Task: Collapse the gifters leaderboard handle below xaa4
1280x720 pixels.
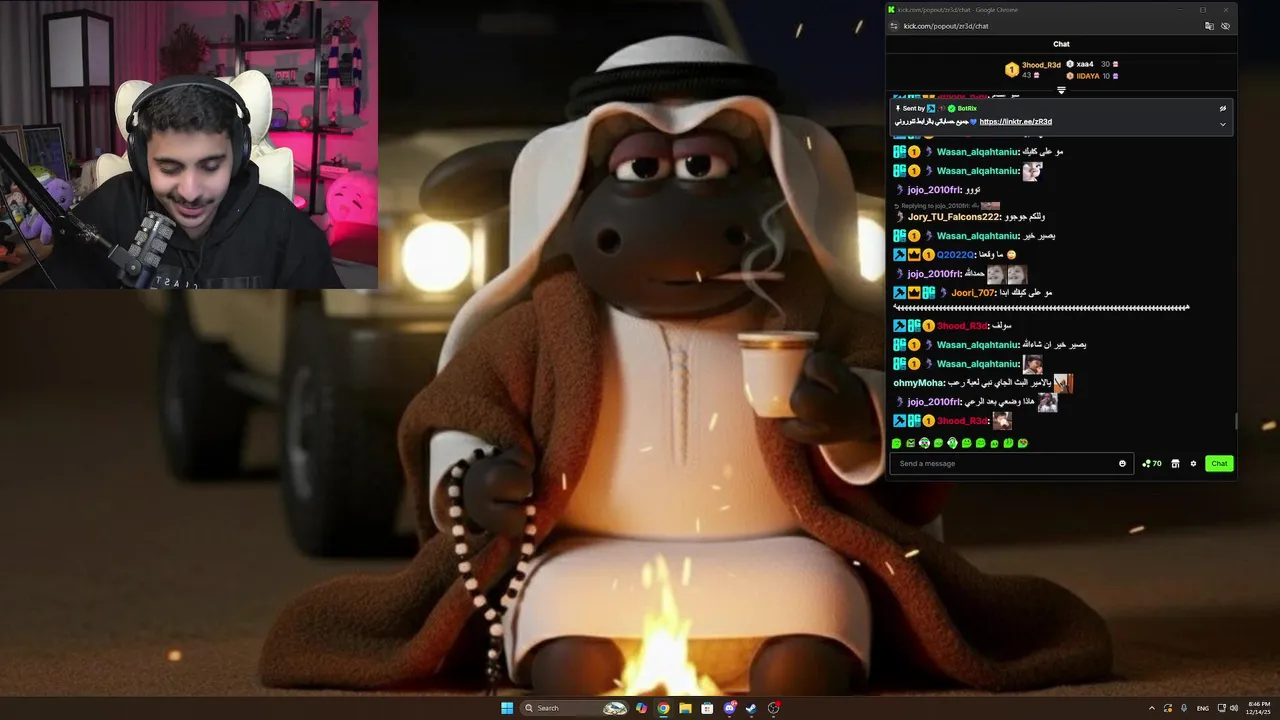Action: (1061, 90)
